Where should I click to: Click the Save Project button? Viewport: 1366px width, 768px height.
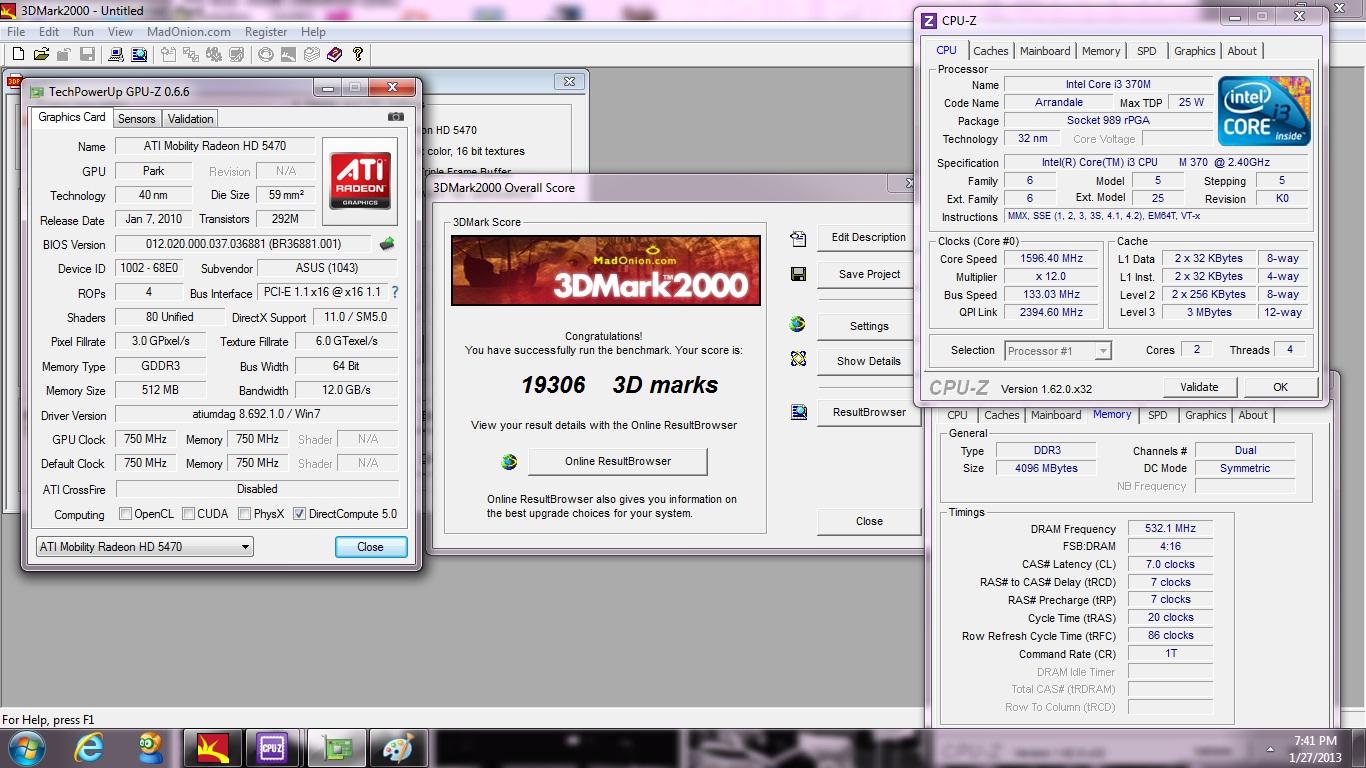tap(868, 274)
